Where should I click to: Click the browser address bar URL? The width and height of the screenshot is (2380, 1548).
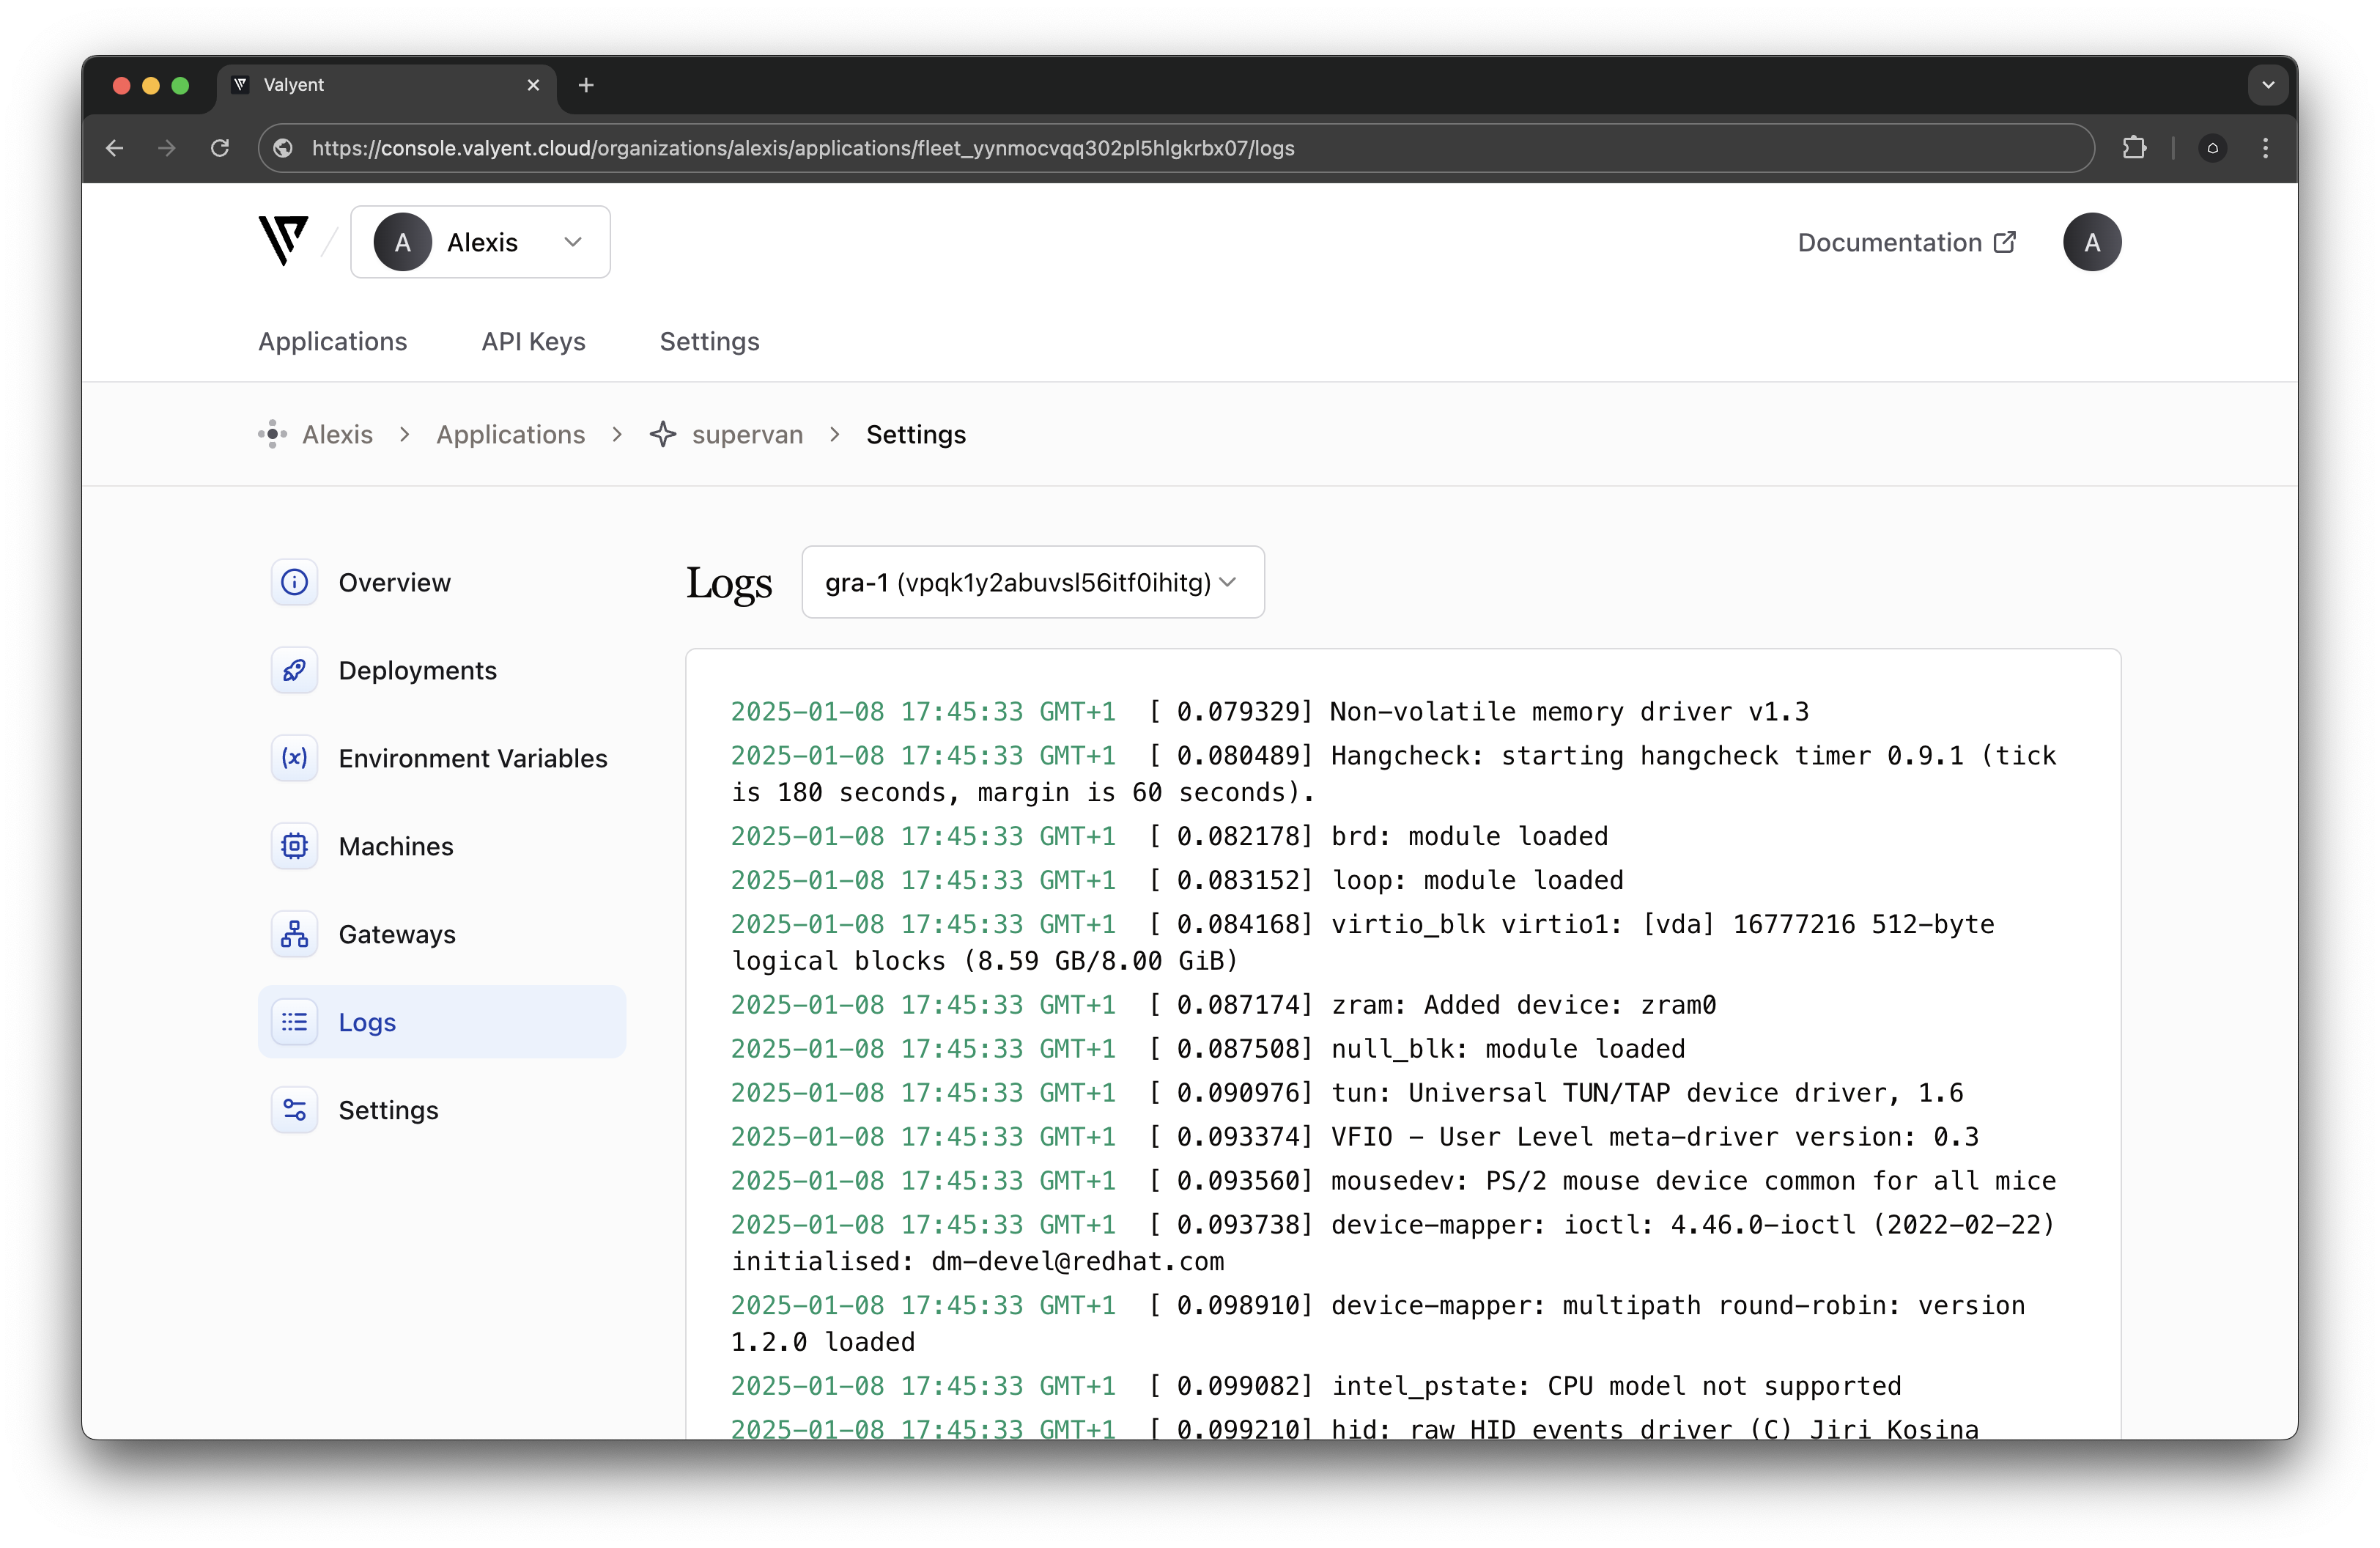pyautogui.click(x=802, y=148)
